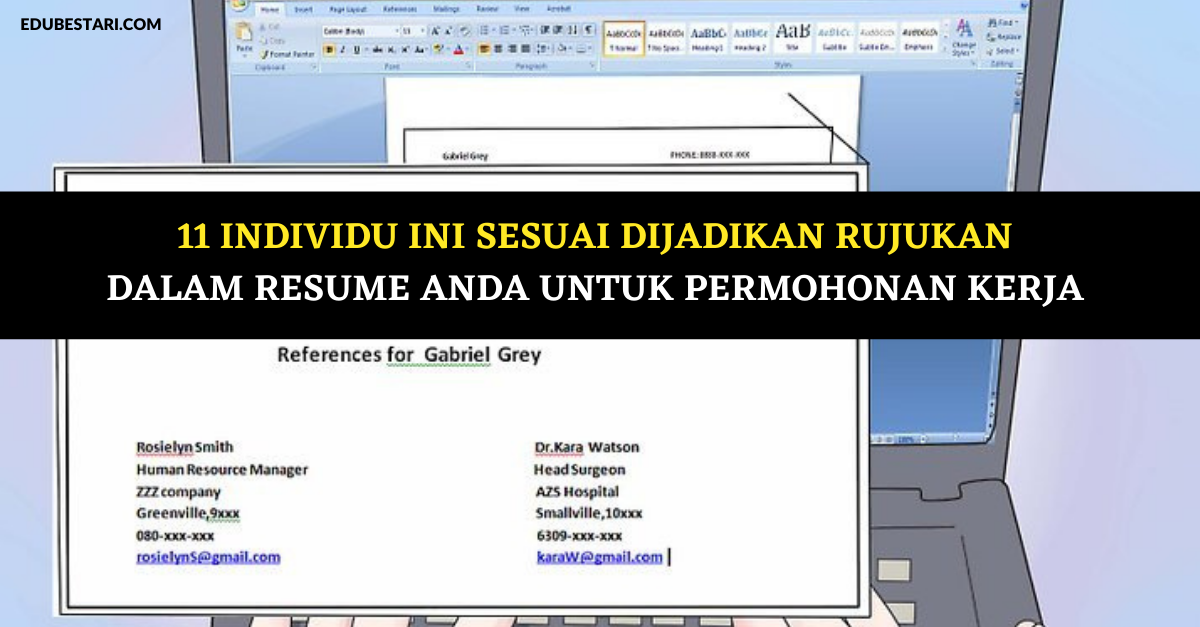
Task: Apply the No Spacing style
Action: [667, 38]
